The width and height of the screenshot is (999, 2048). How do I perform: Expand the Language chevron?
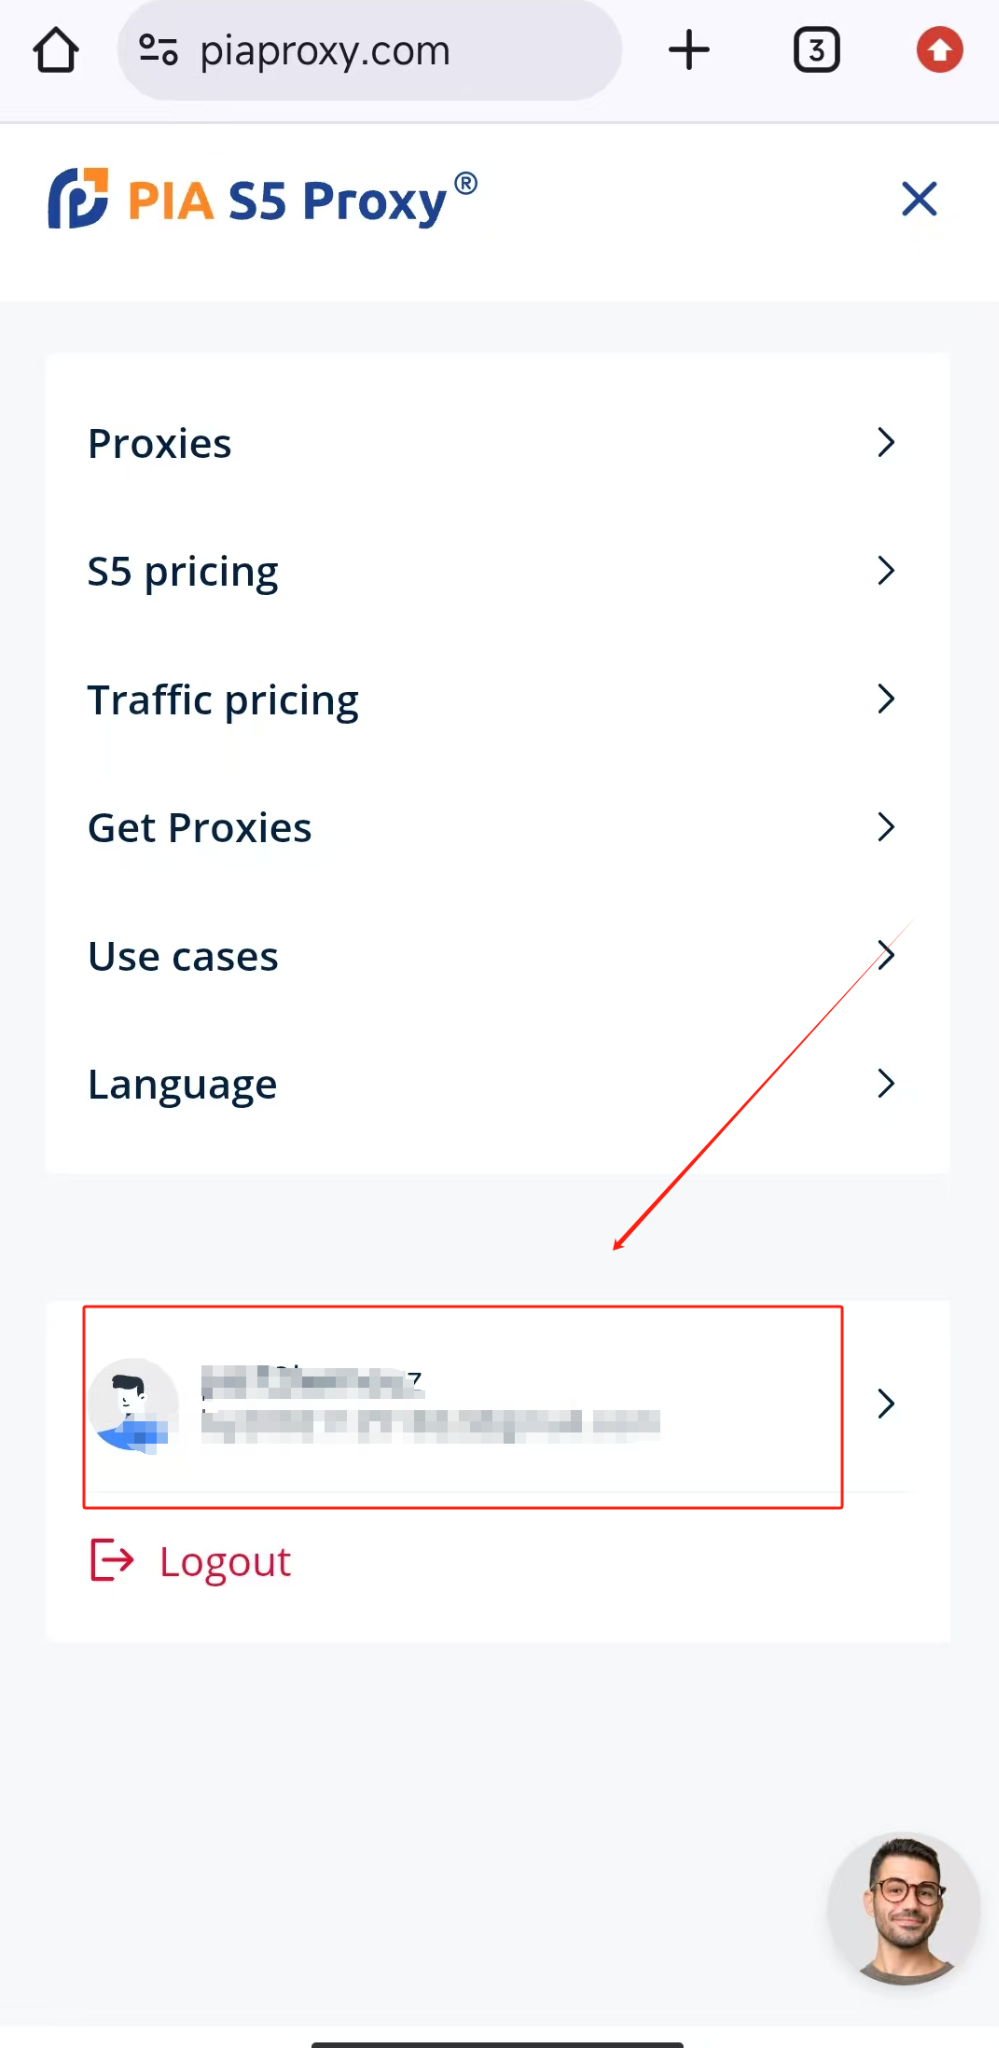[885, 1083]
